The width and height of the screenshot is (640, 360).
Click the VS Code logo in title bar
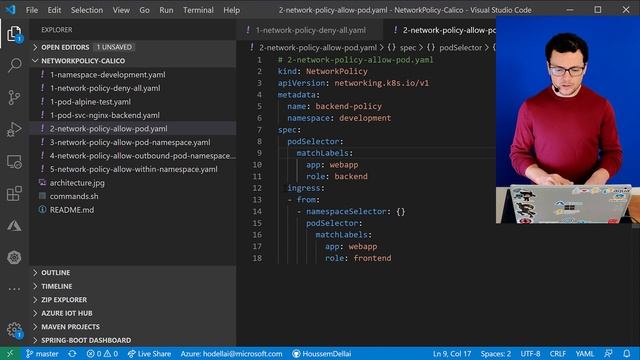pyautogui.click(x=11, y=9)
